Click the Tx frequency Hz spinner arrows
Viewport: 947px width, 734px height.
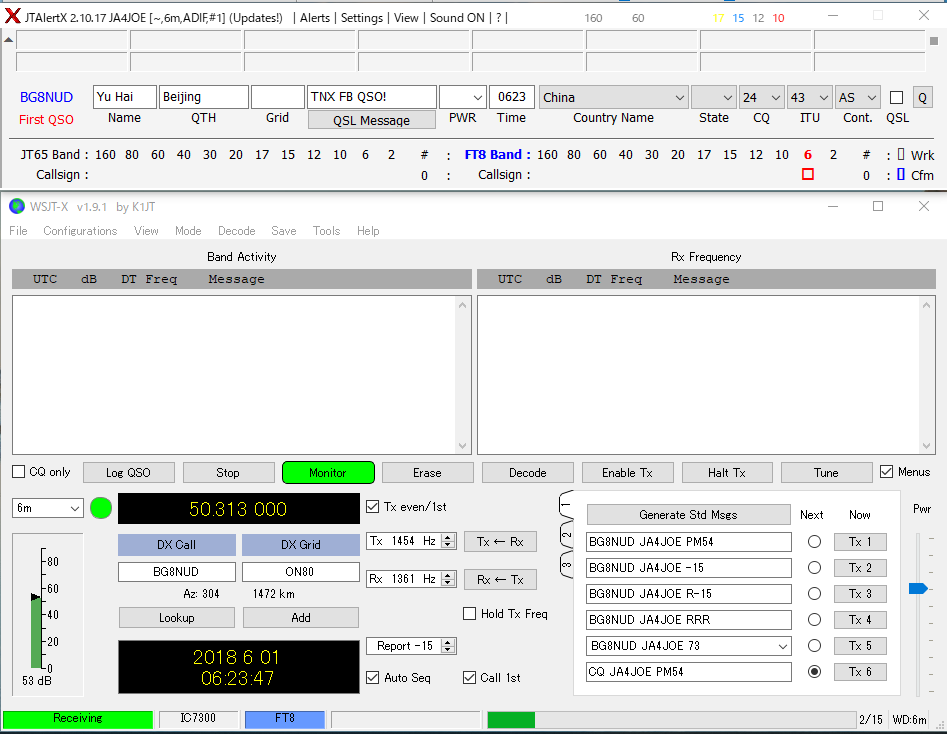coord(448,541)
